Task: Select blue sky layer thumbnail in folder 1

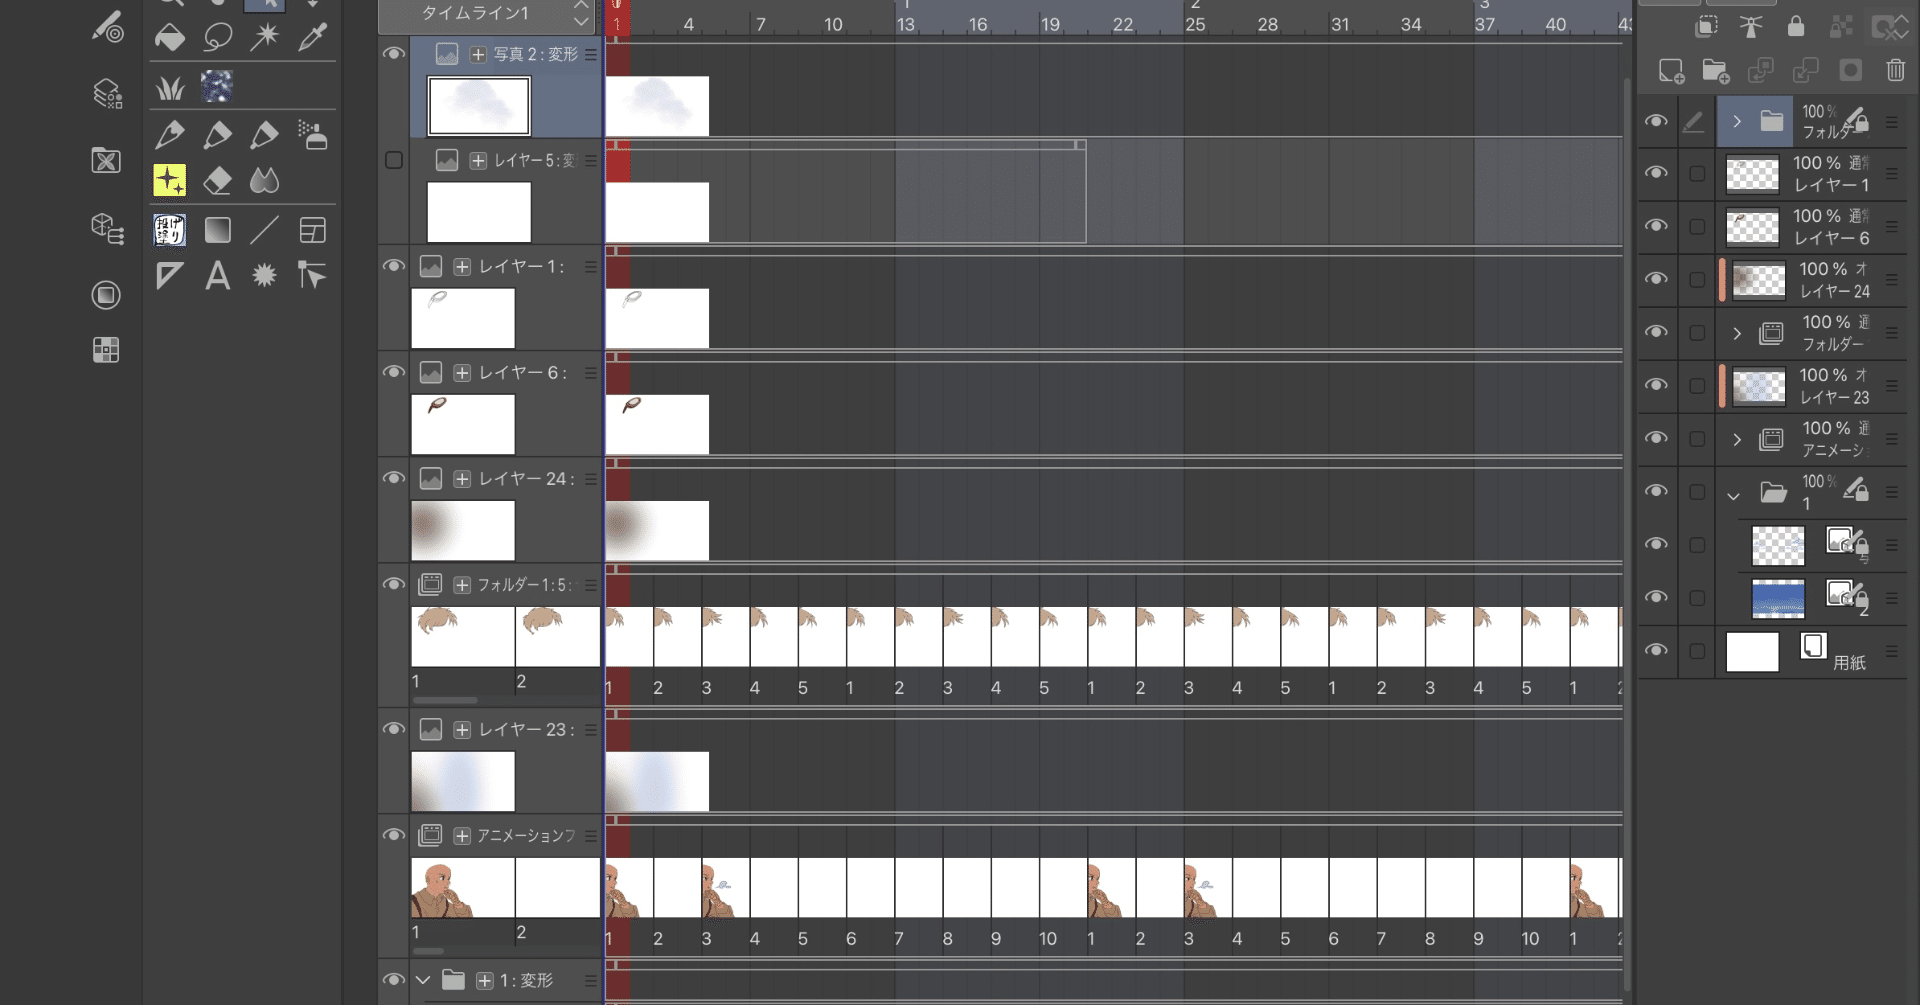Action: point(1778,598)
